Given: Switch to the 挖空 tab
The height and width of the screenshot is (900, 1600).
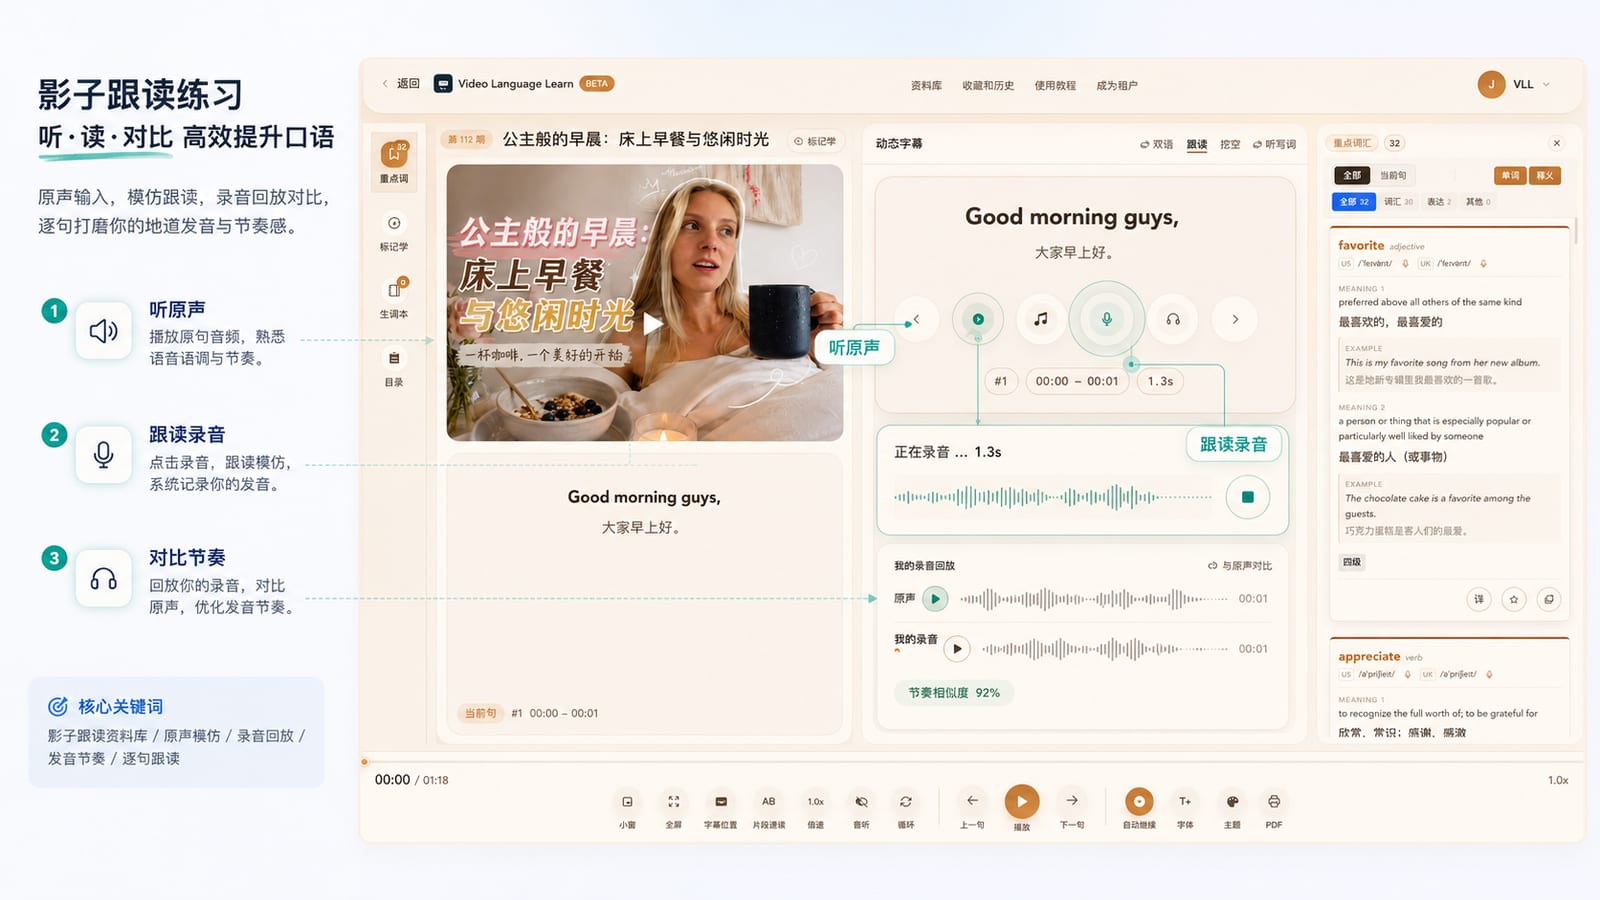Looking at the screenshot, I should click(1230, 144).
